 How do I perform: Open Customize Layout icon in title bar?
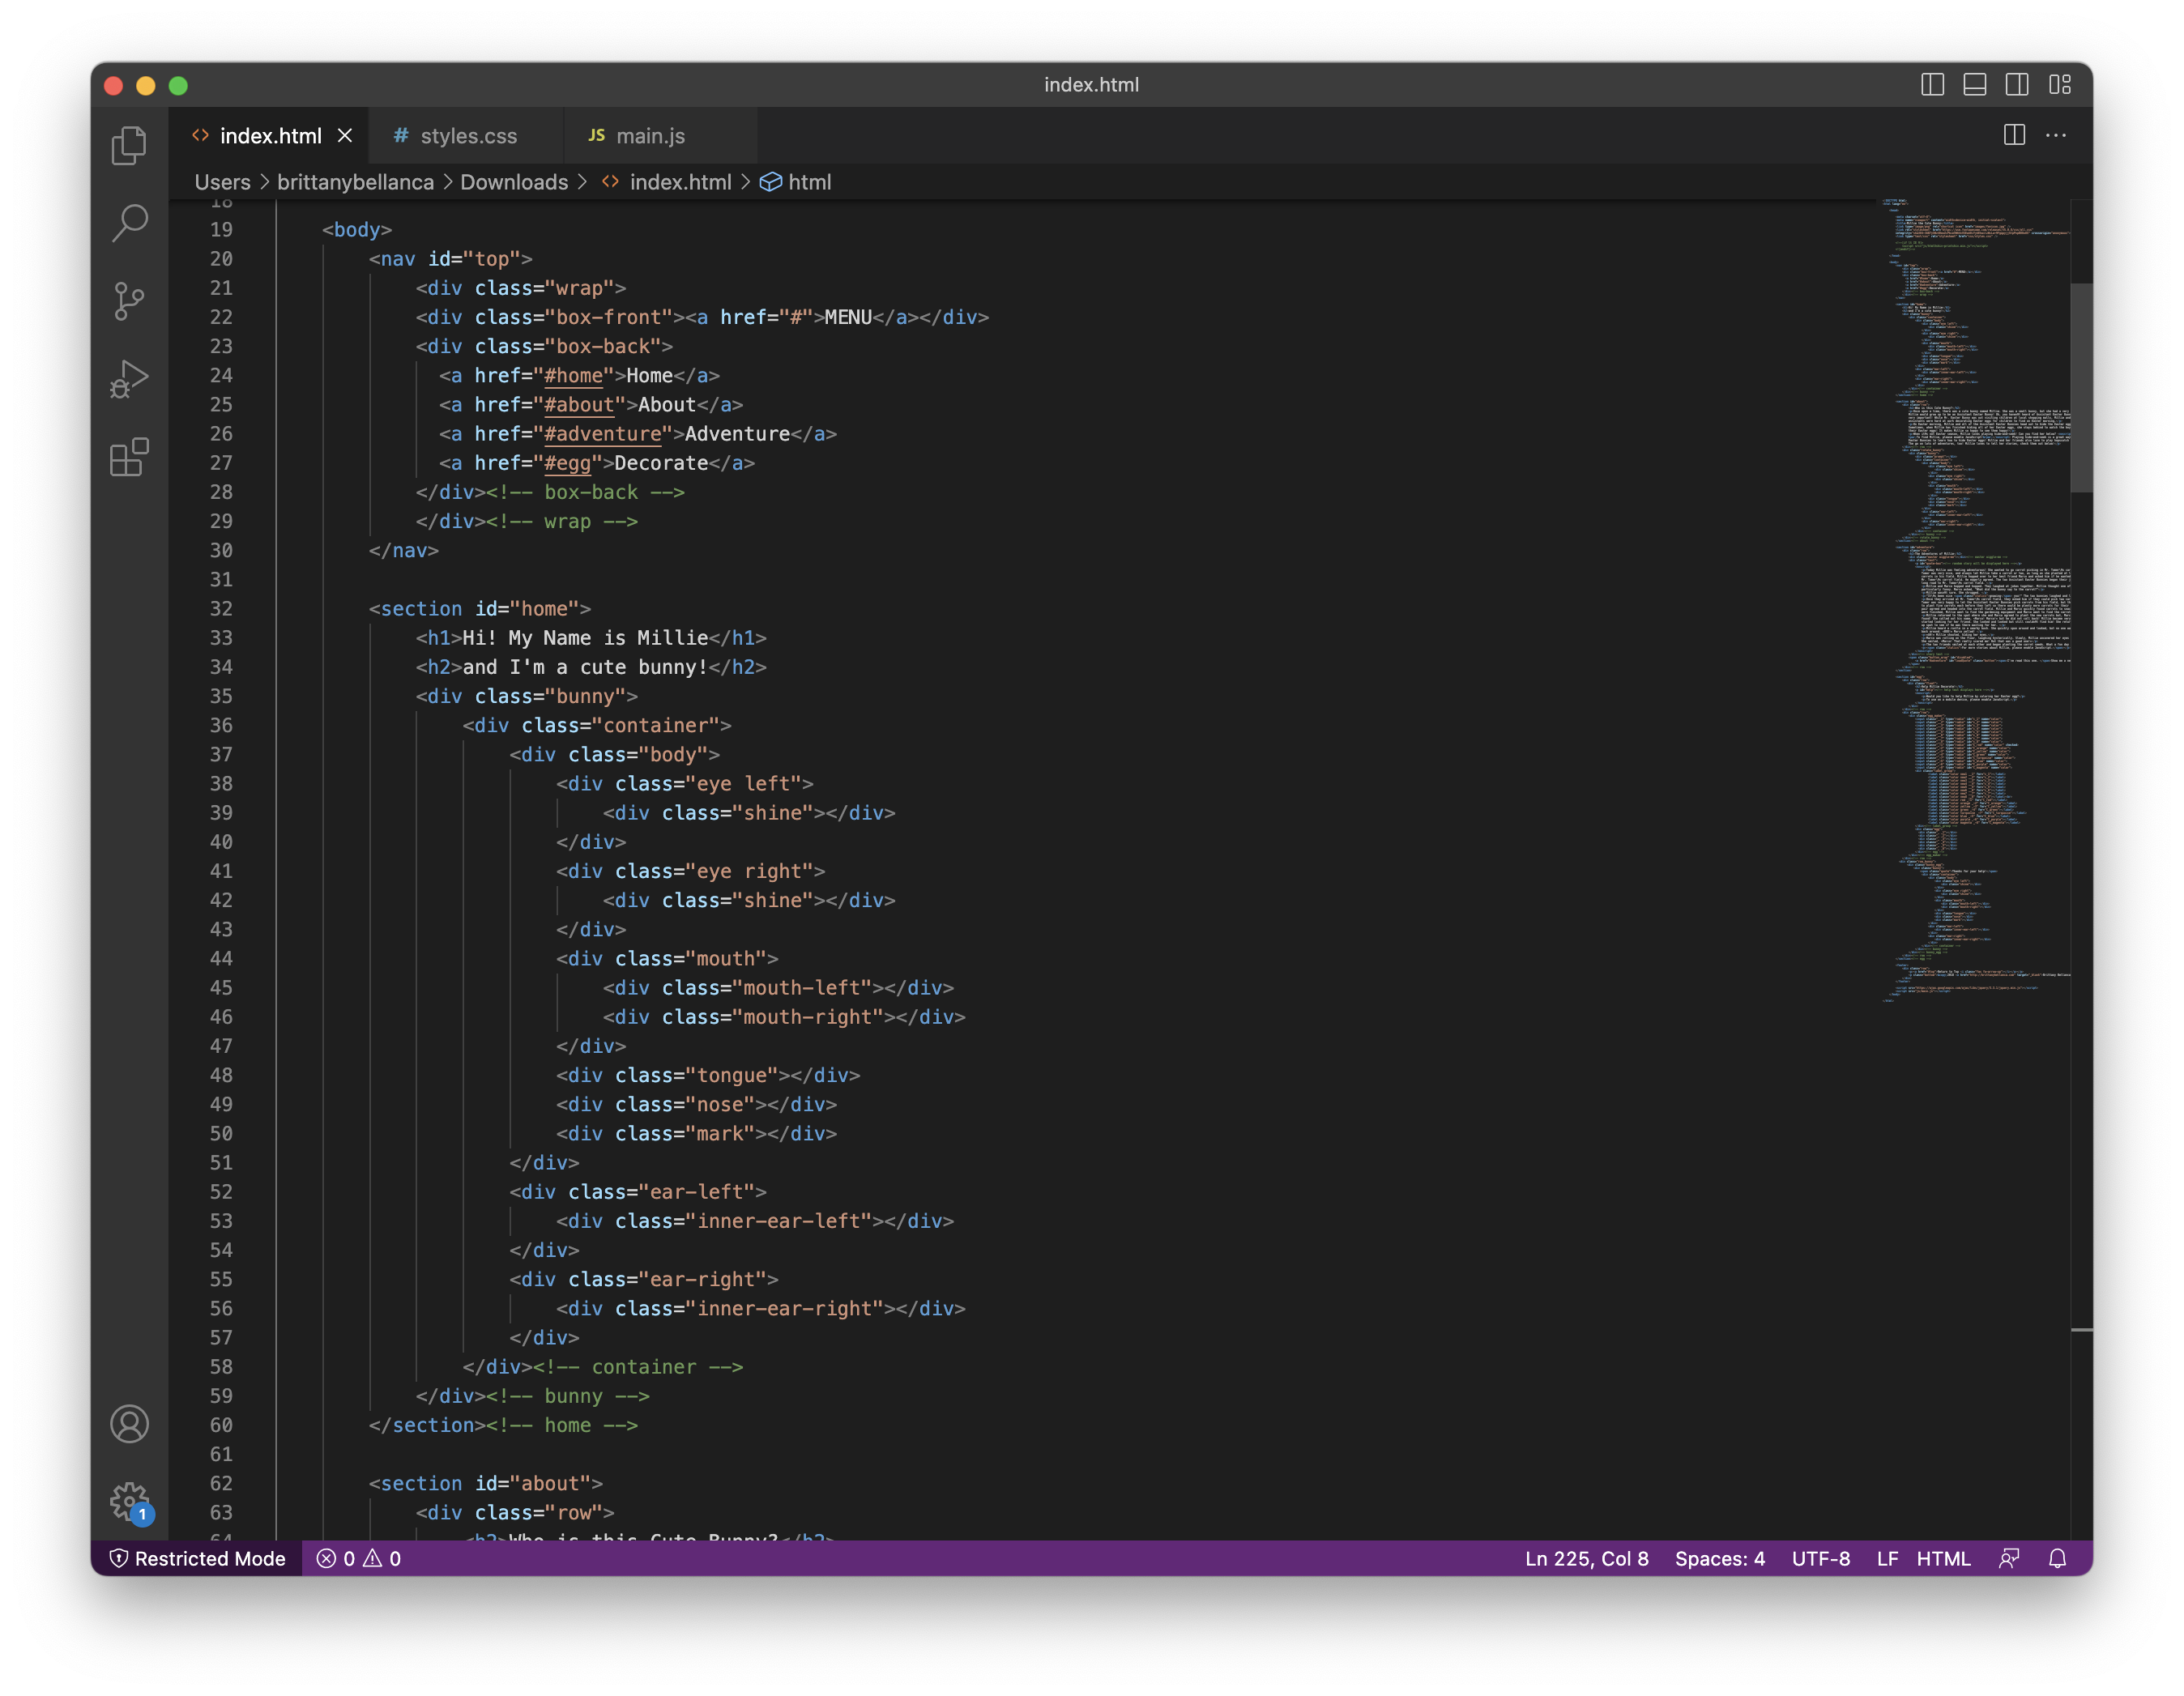coord(2060,85)
